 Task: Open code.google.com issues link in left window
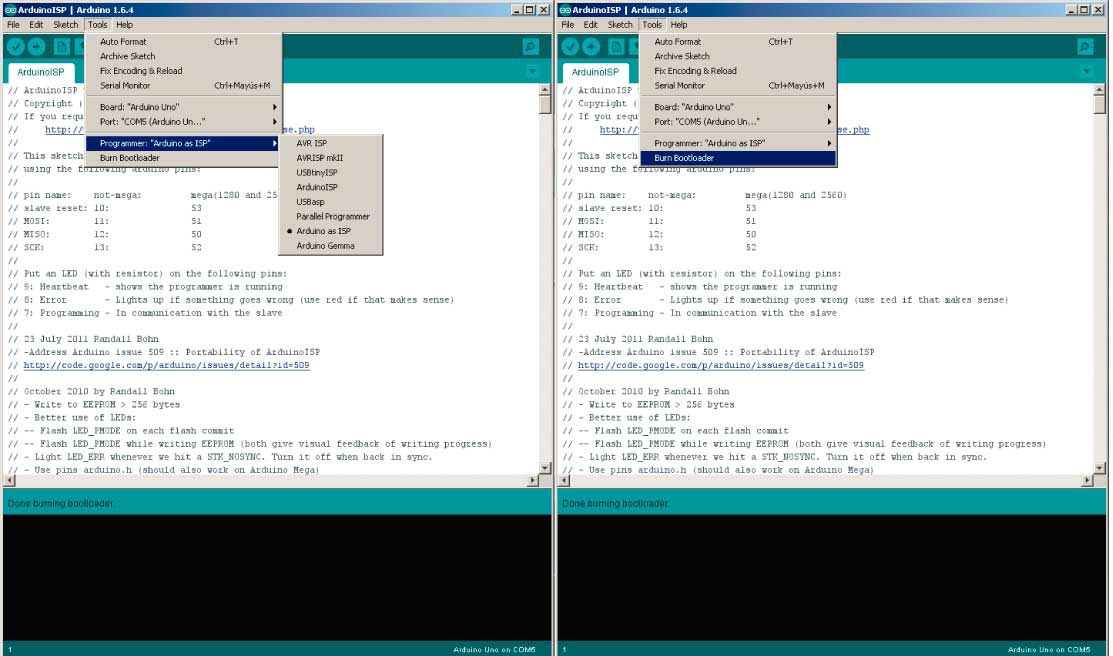[x=166, y=366]
